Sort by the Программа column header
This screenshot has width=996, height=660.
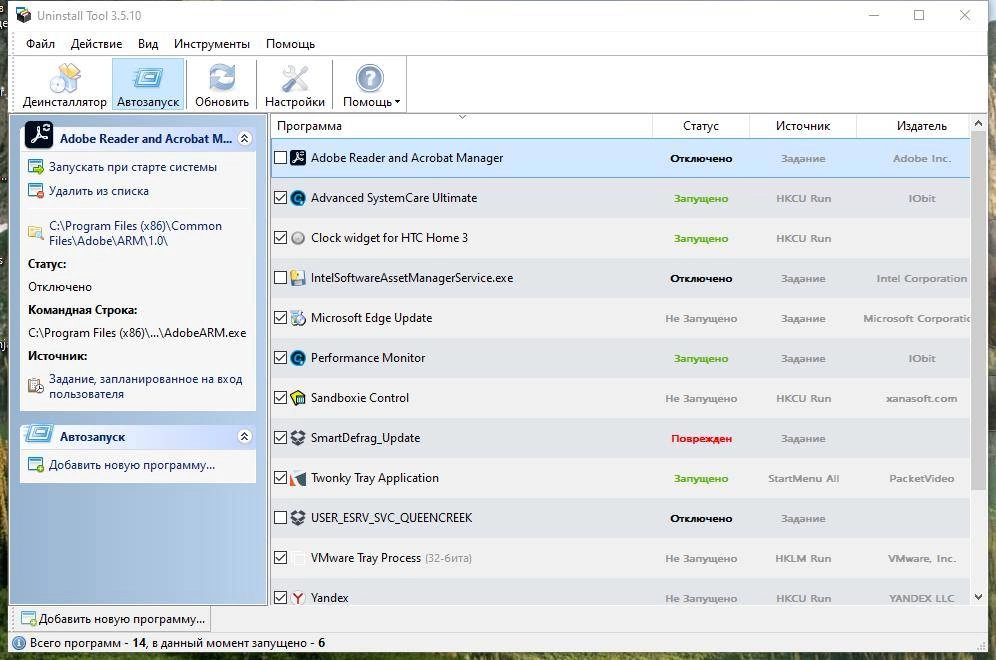pos(462,126)
